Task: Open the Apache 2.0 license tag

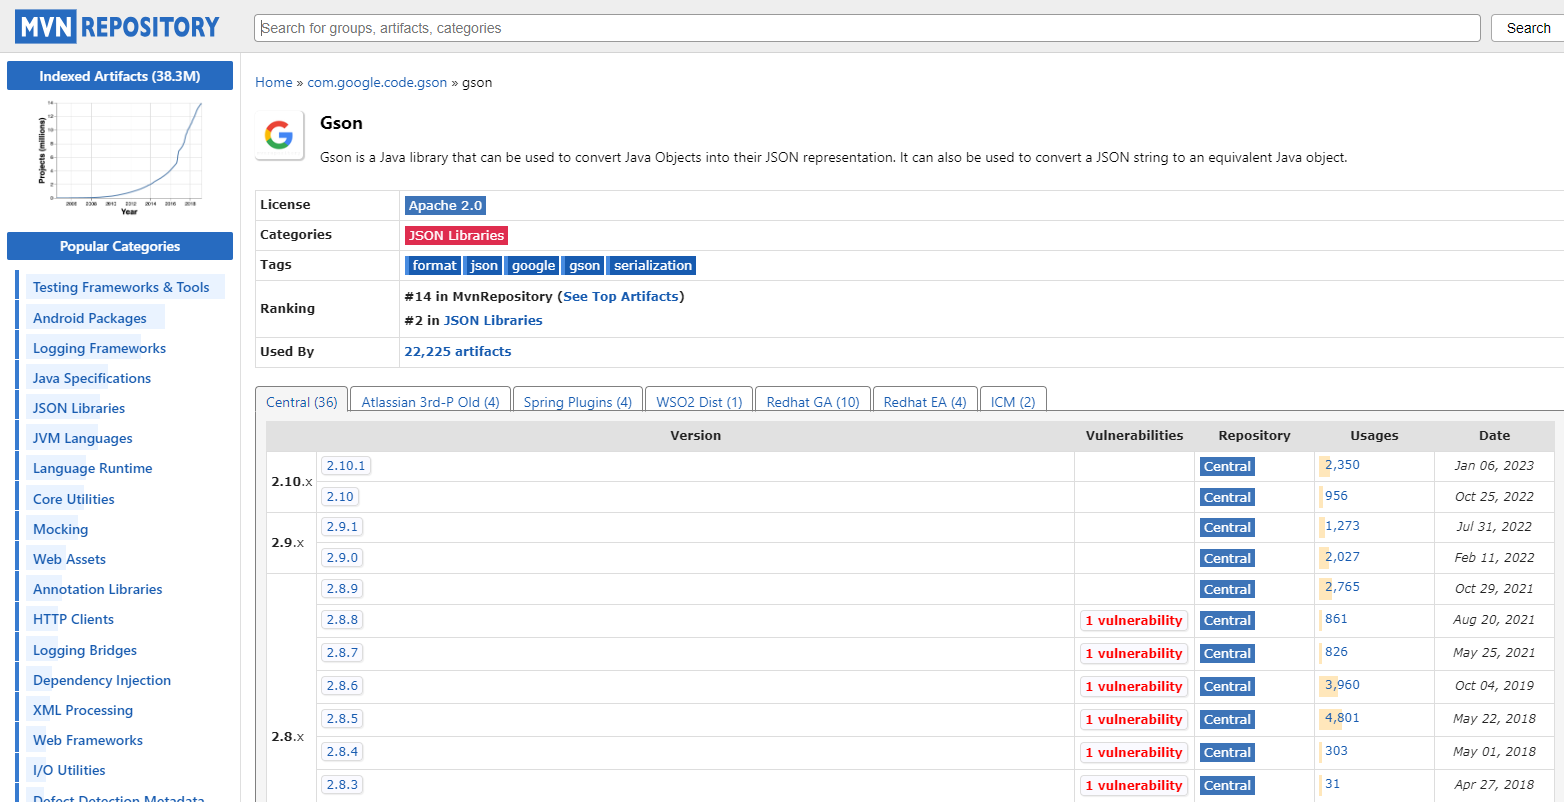Action: pos(445,205)
